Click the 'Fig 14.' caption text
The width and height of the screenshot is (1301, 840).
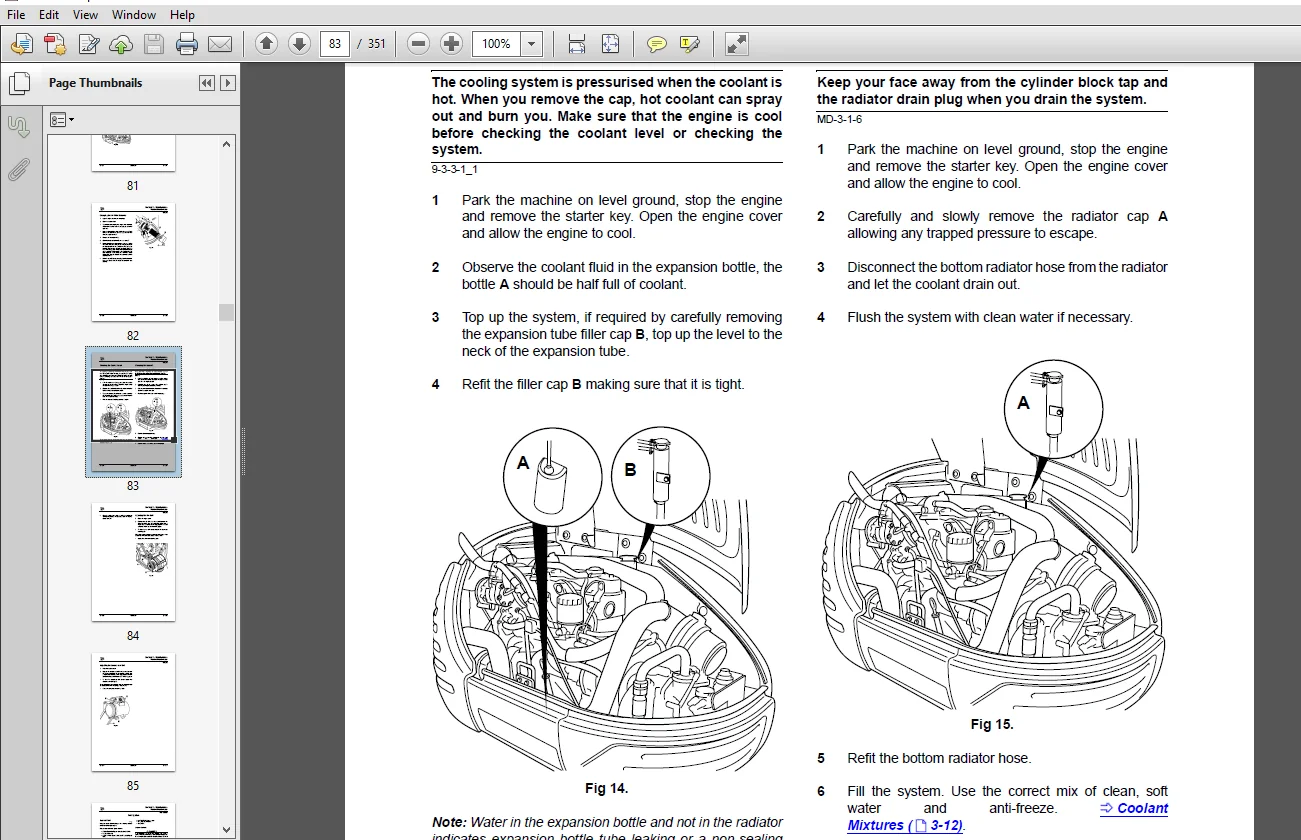click(606, 788)
